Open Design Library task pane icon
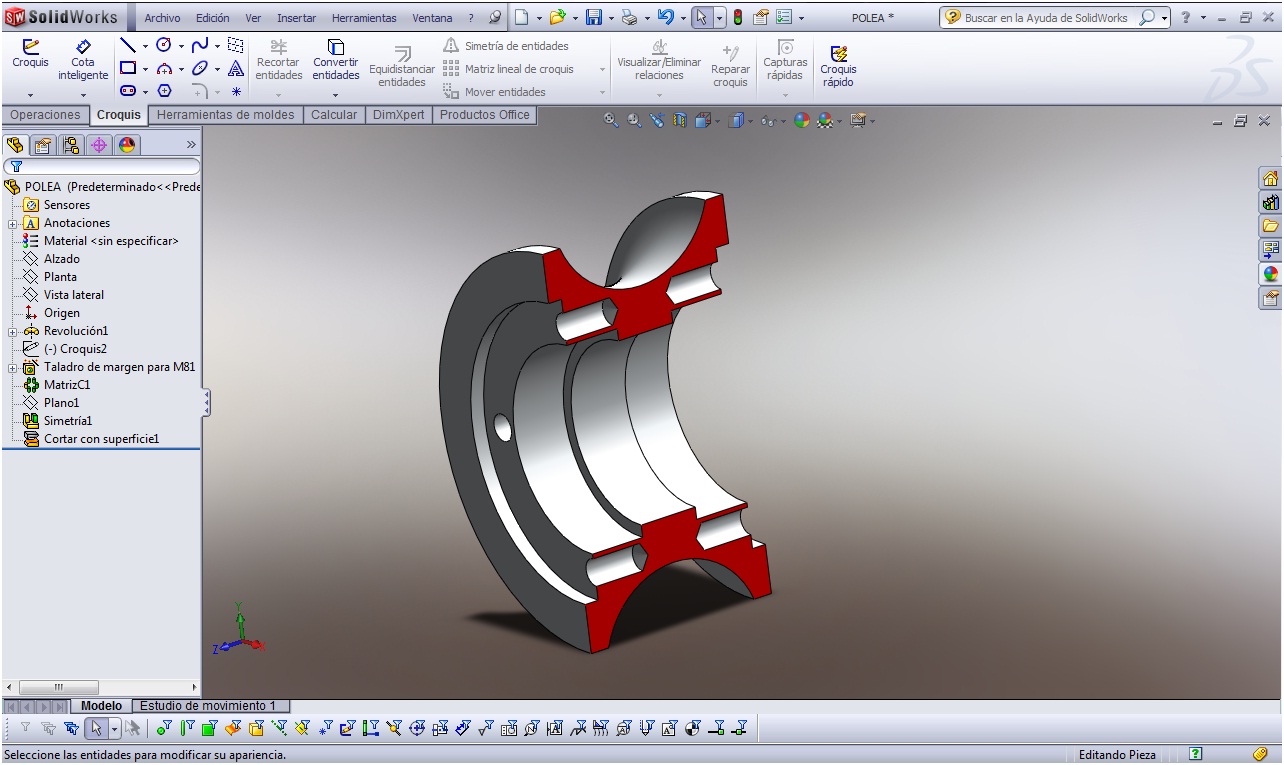Image resolution: width=1284 pixels, height=765 pixels. pos(1270,203)
